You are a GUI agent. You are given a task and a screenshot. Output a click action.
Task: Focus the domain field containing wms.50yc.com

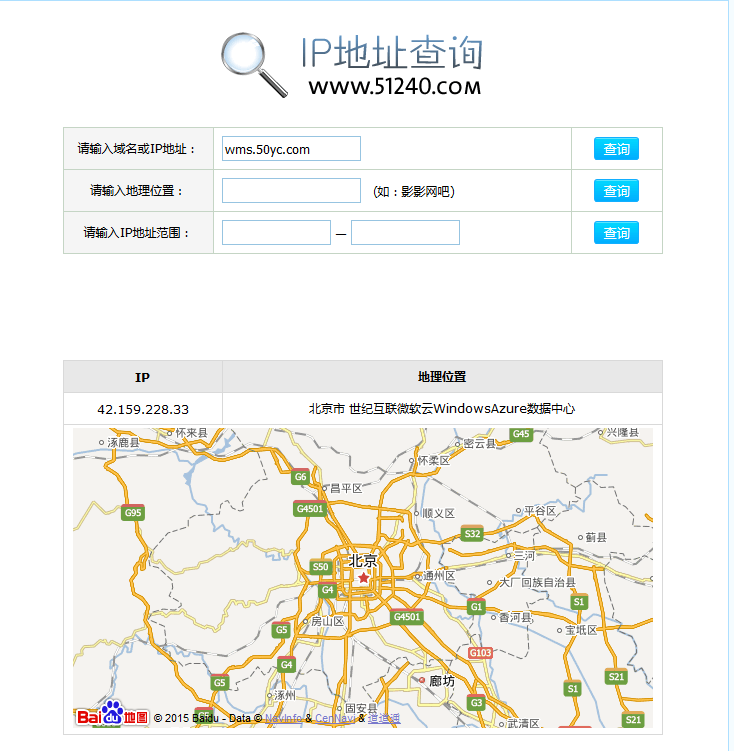point(291,149)
